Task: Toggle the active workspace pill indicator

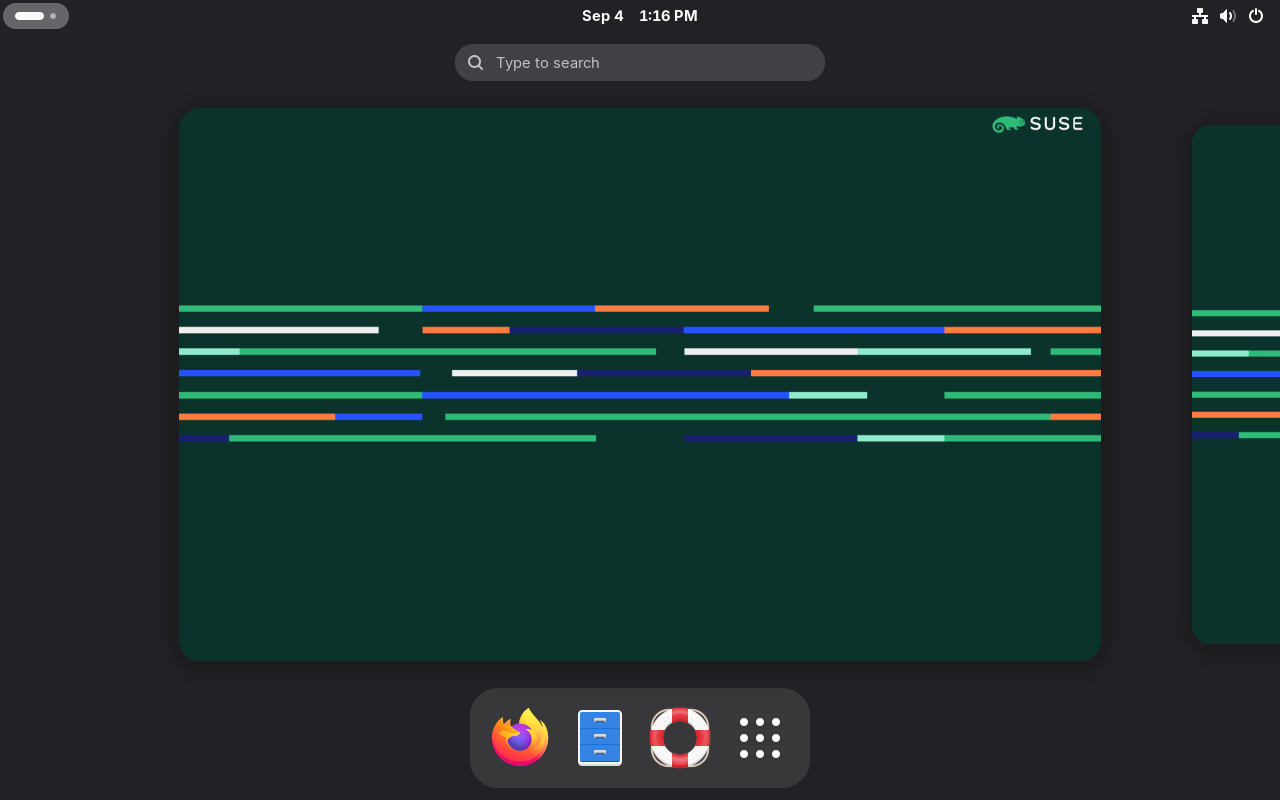Action: pos(29,16)
